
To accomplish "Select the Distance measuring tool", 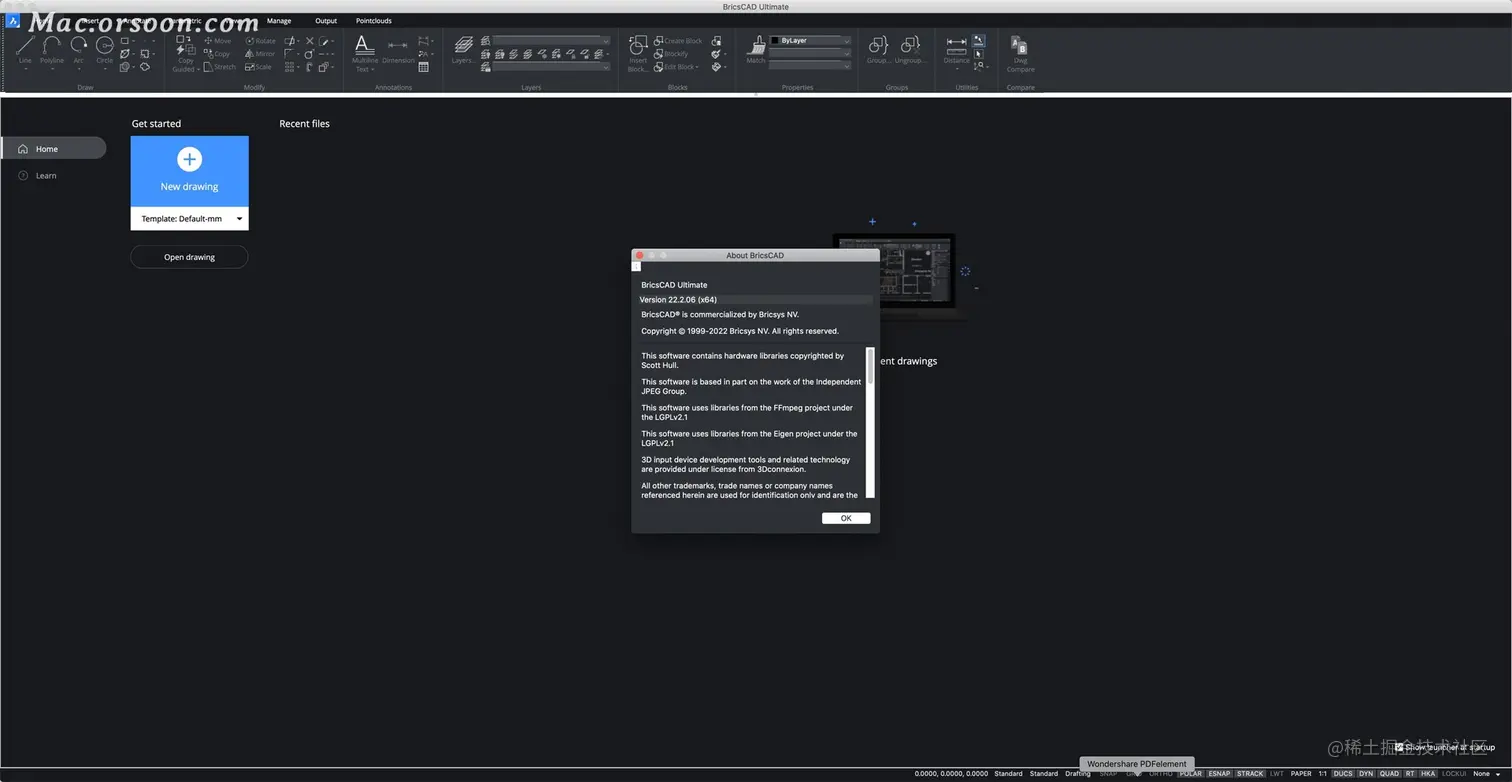I will click(x=956, y=50).
